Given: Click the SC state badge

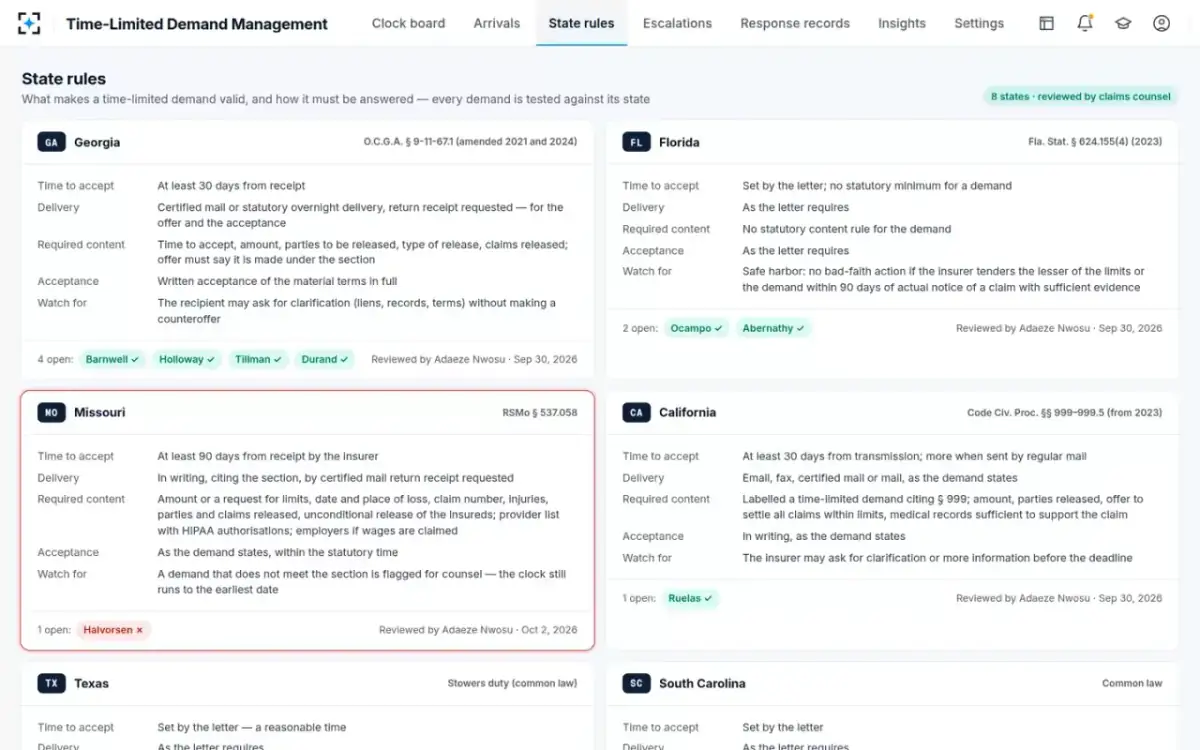Looking at the screenshot, I should click(636, 683).
